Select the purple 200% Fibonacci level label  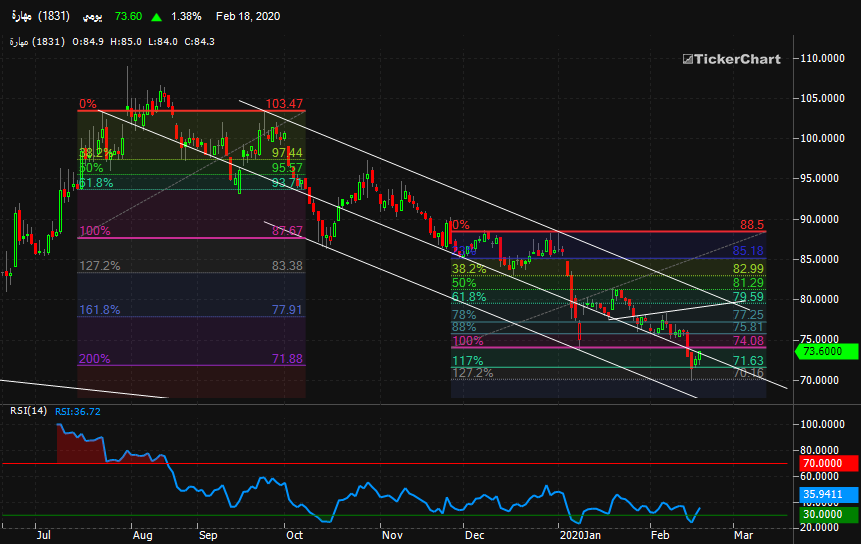pyautogui.click(x=94, y=359)
